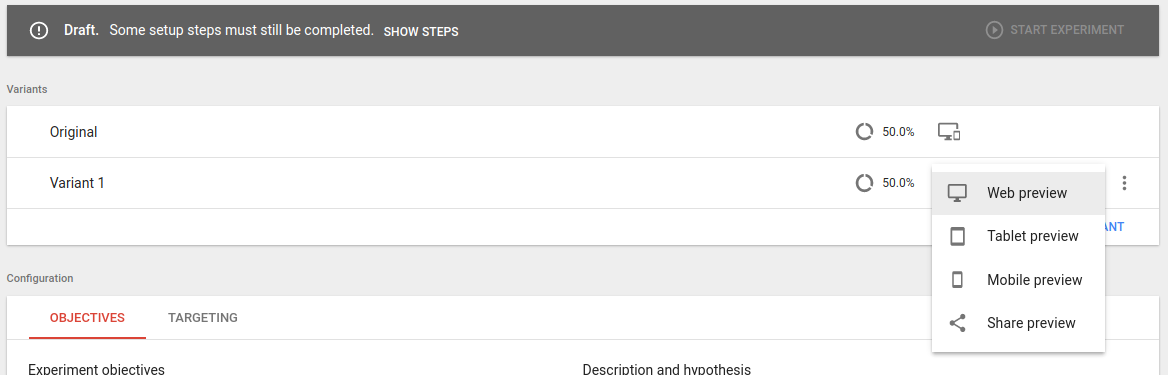Click the Original variant 50.0% weight
Screen dimensions: 1168x375
point(898,132)
